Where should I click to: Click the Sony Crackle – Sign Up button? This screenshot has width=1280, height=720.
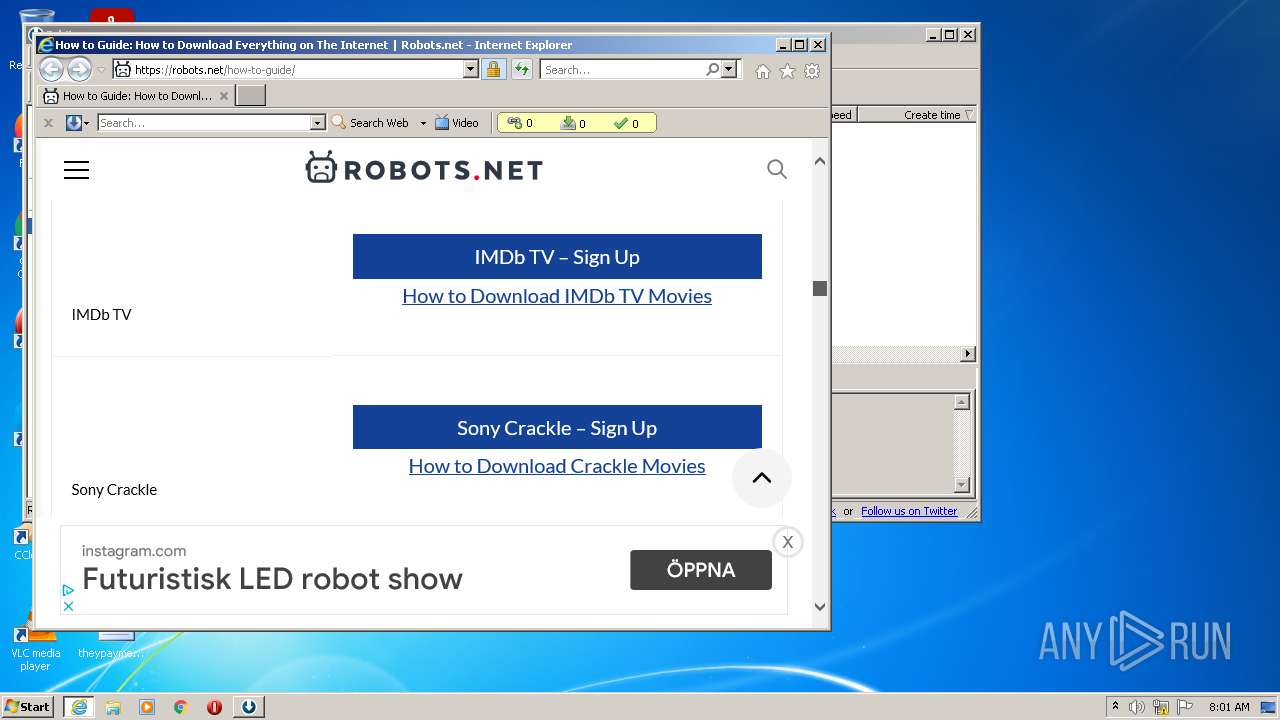point(557,428)
